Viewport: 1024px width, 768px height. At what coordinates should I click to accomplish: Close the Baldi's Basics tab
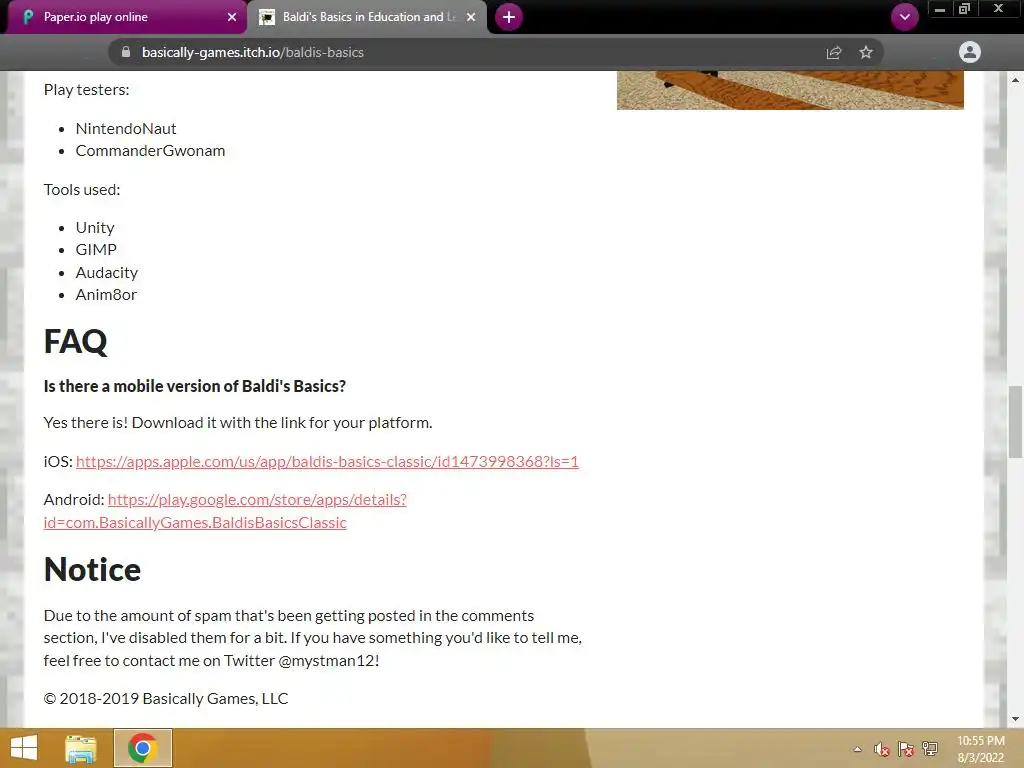pos(471,17)
